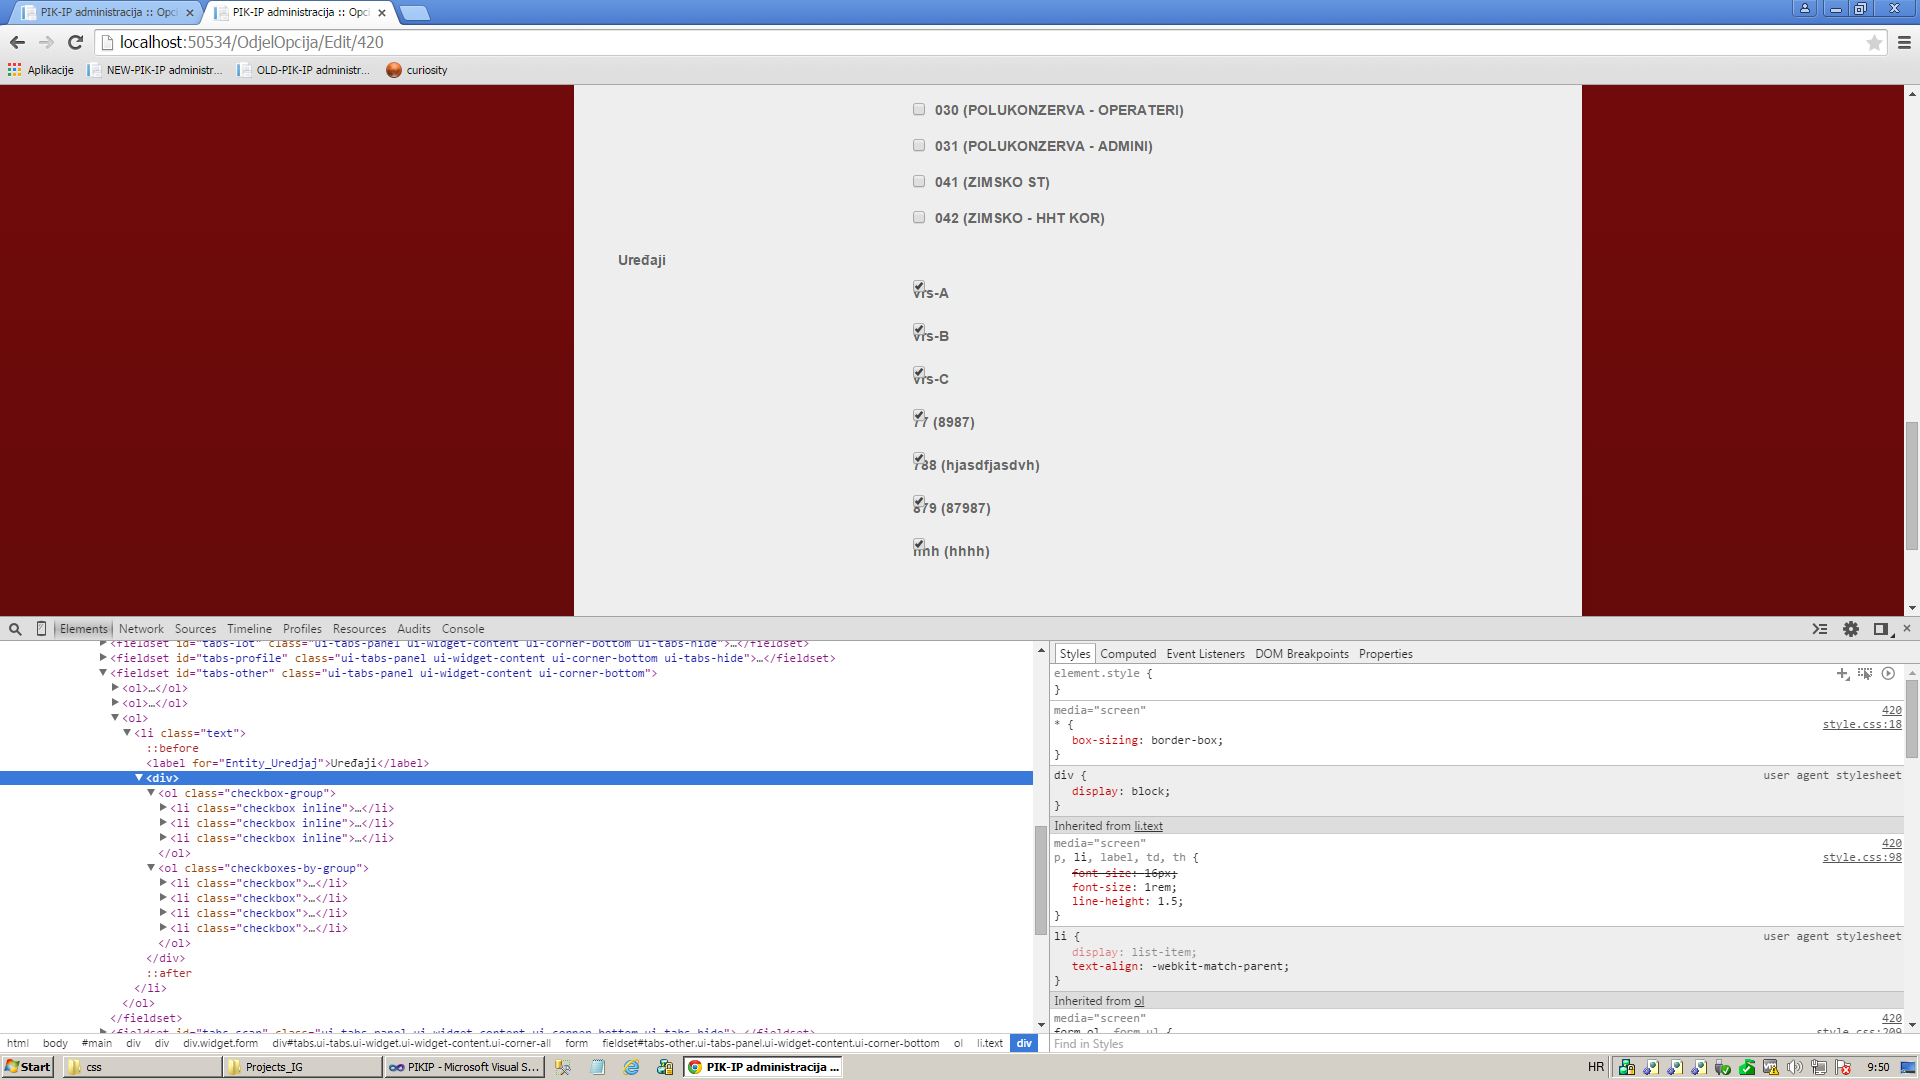1920x1080 pixels.
Task: Switch to the Sources panel tab
Action: point(195,629)
